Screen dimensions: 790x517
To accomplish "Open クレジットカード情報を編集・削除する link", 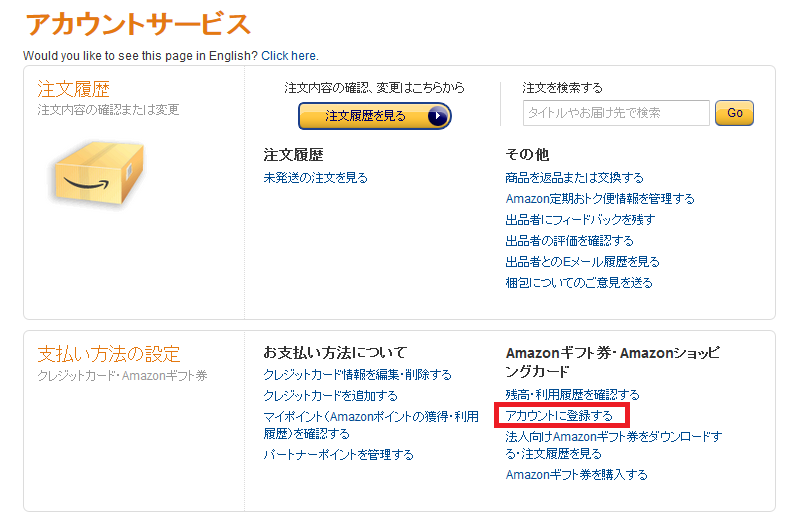I will pos(357,375).
